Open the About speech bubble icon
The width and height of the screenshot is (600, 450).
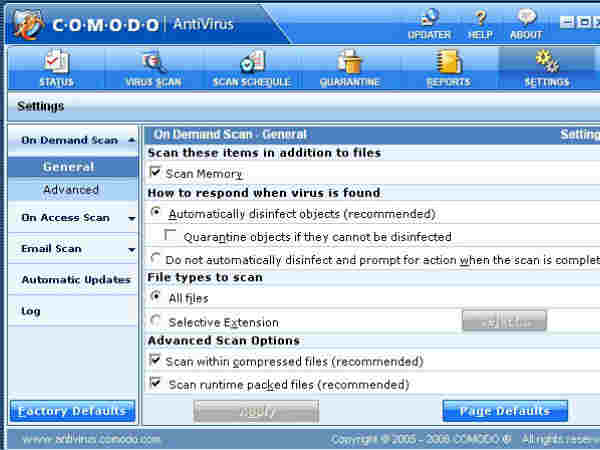click(527, 17)
